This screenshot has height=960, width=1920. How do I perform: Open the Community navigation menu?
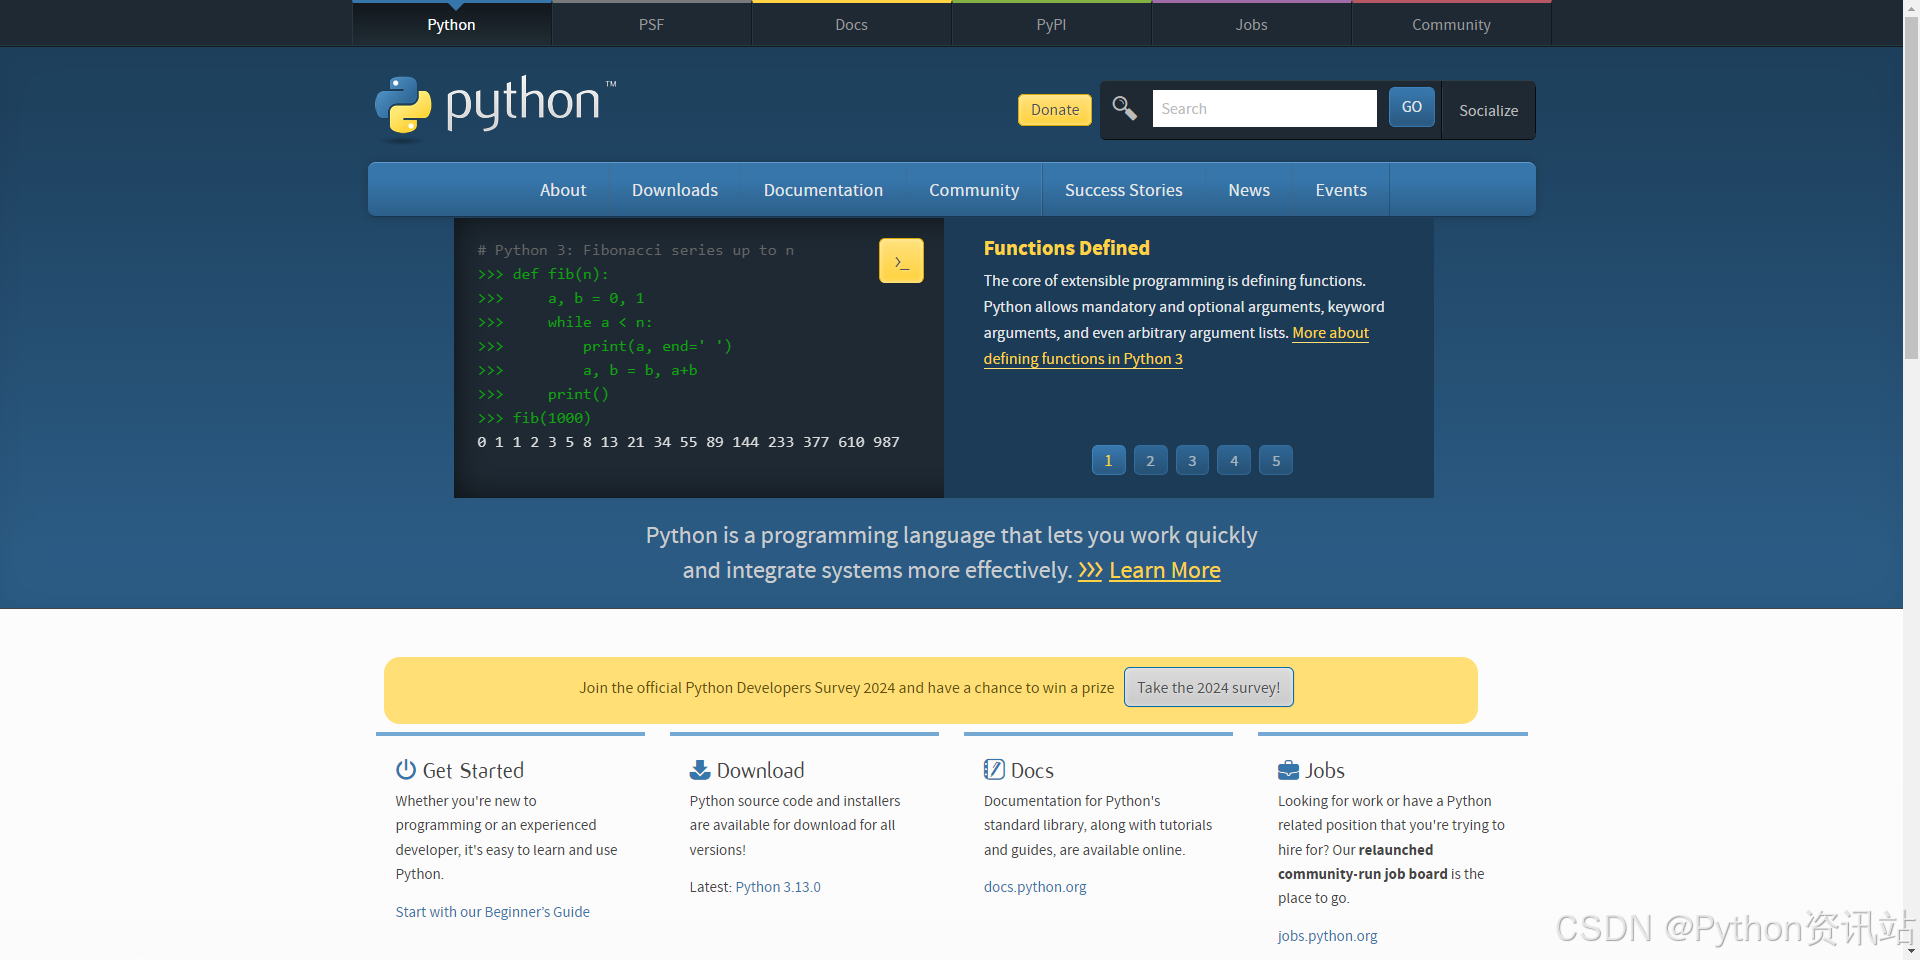coord(974,190)
